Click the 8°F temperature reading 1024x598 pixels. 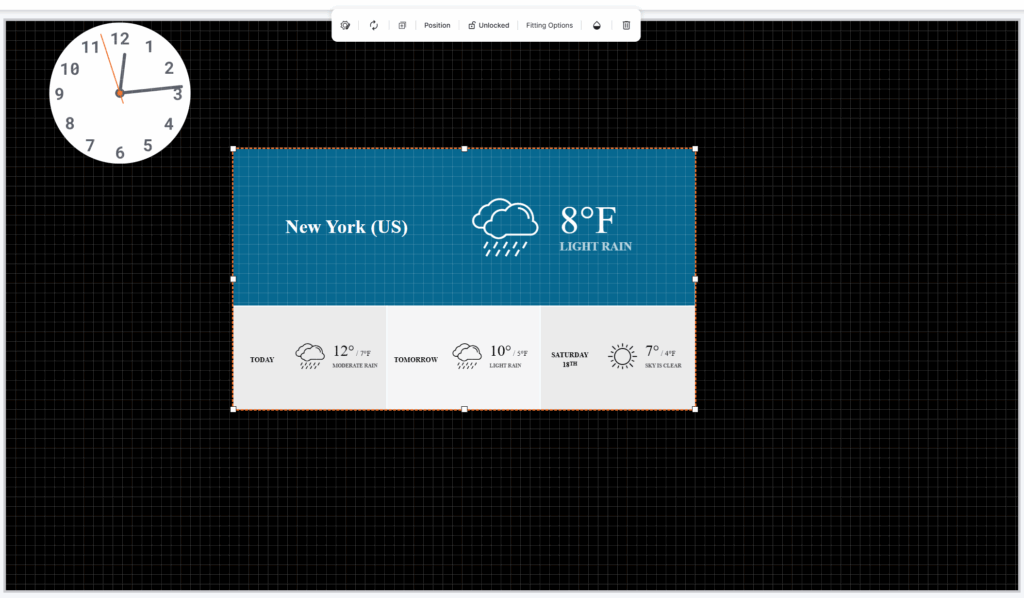pos(588,219)
